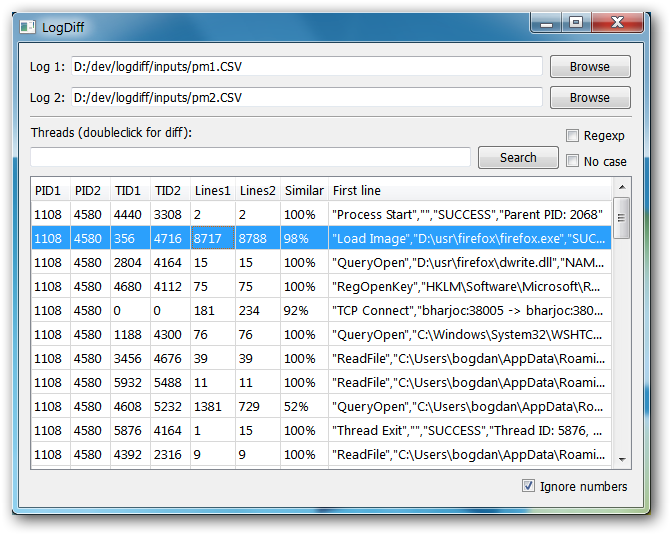This screenshot has width=671, height=535.
Task: Click the LogDiff app icon in title bar
Action: [27, 27]
